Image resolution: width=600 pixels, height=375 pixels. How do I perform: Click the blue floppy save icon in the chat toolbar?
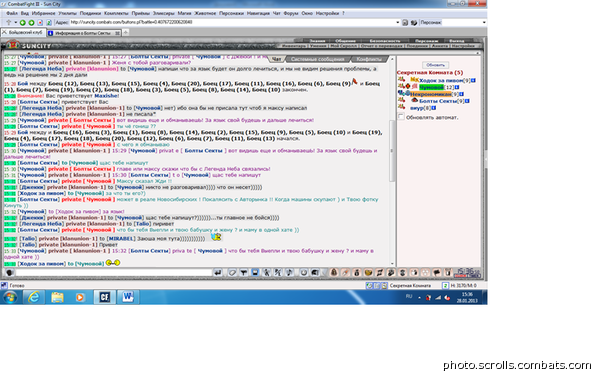point(255,272)
